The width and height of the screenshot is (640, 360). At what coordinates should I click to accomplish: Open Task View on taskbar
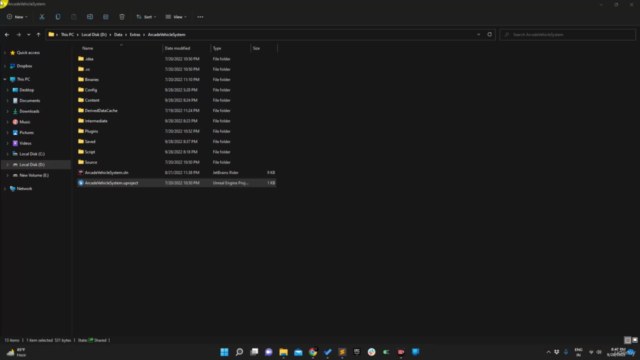click(x=254, y=352)
